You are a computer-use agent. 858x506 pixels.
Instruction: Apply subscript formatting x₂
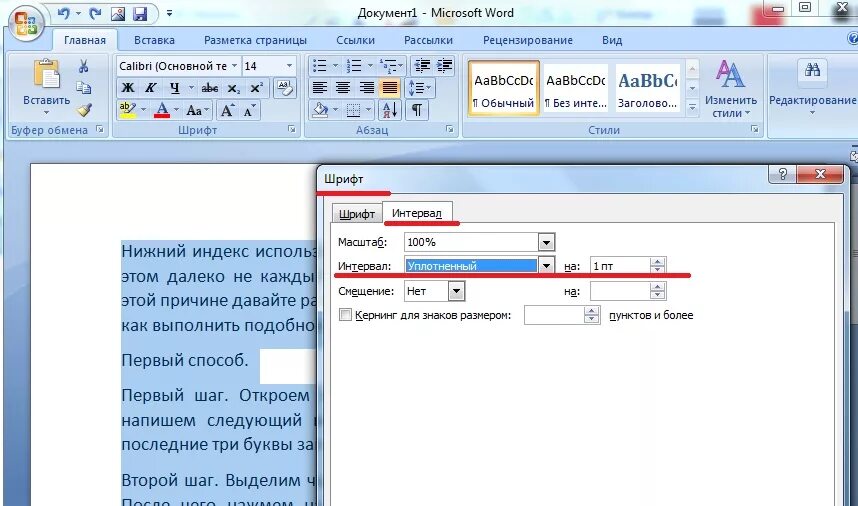click(x=234, y=88)
